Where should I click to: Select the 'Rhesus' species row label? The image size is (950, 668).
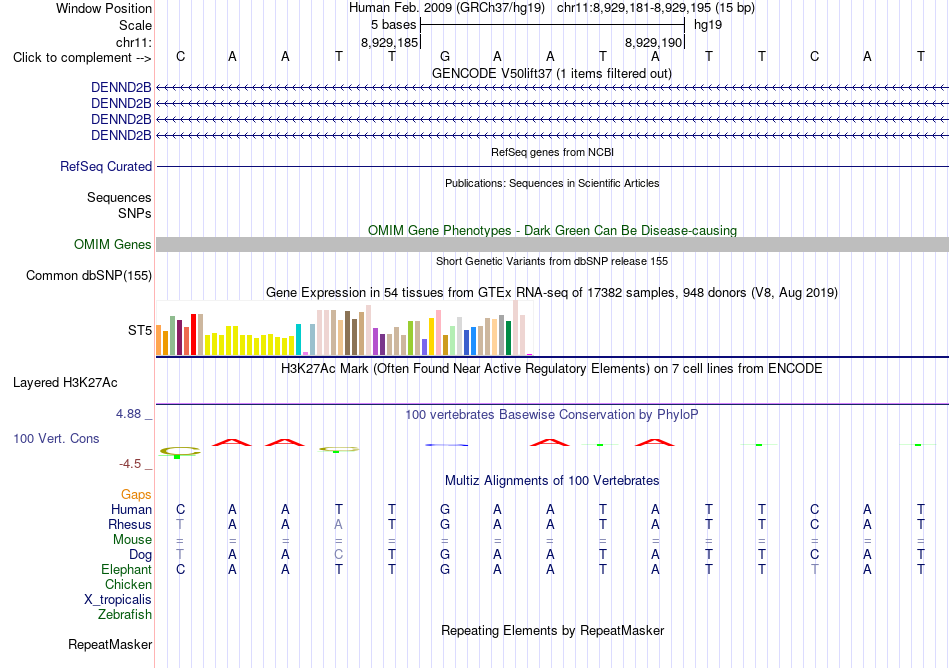(x=130, y=524)
